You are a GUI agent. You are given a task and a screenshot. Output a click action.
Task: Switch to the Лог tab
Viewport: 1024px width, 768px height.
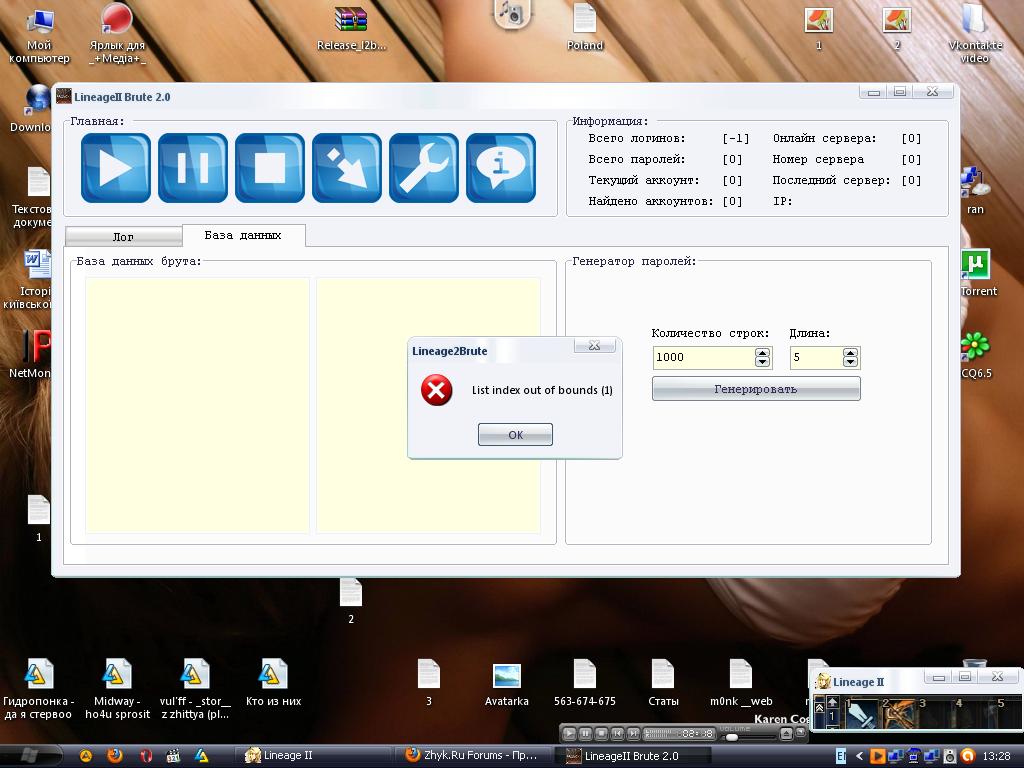(x=123, y=236)
